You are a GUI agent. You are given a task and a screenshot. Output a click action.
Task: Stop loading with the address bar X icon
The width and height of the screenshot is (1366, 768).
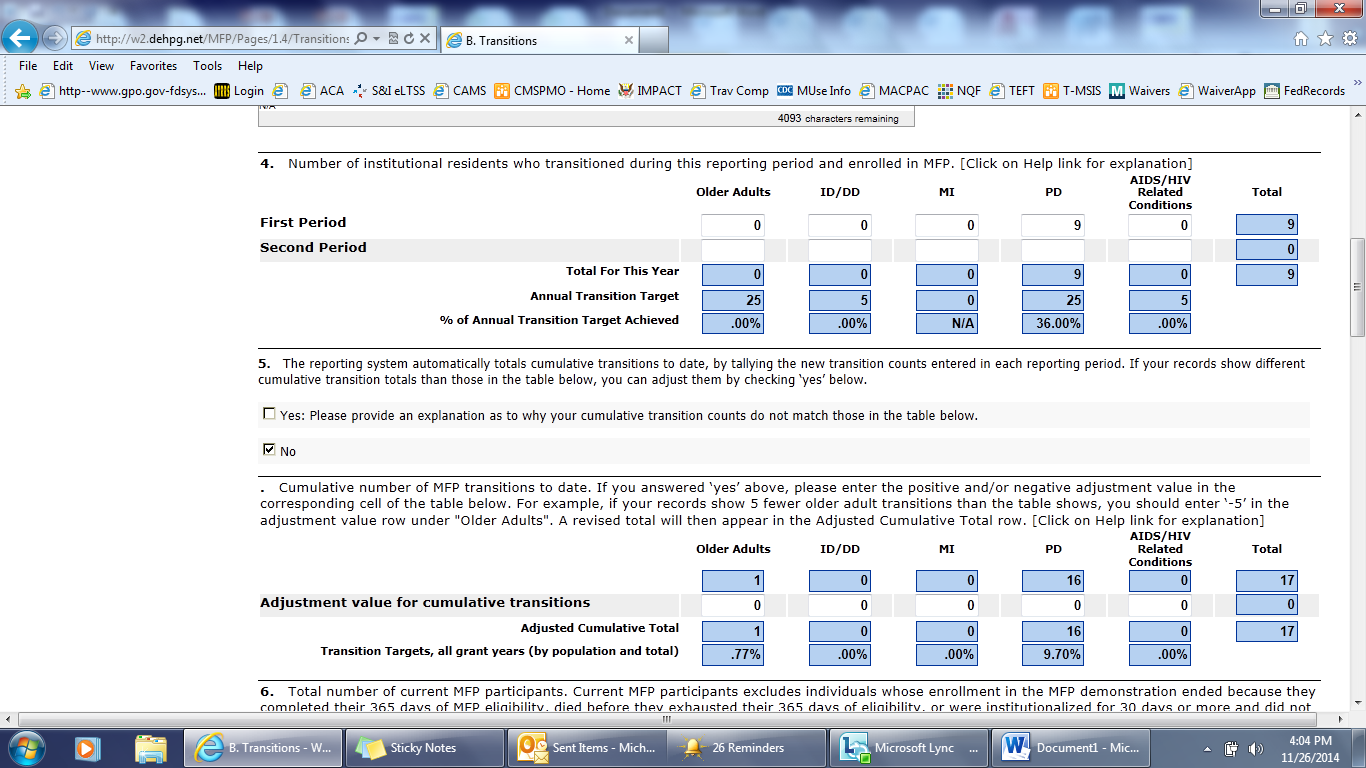tap(425, 39)
